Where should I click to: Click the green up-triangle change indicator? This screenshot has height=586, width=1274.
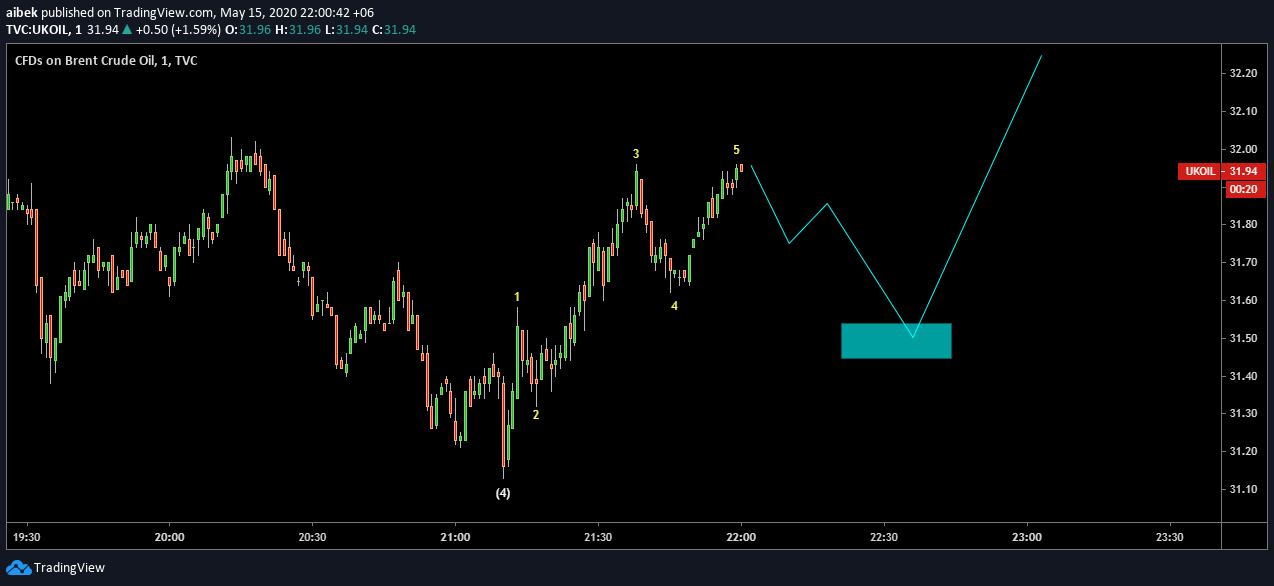pos(127,29)
